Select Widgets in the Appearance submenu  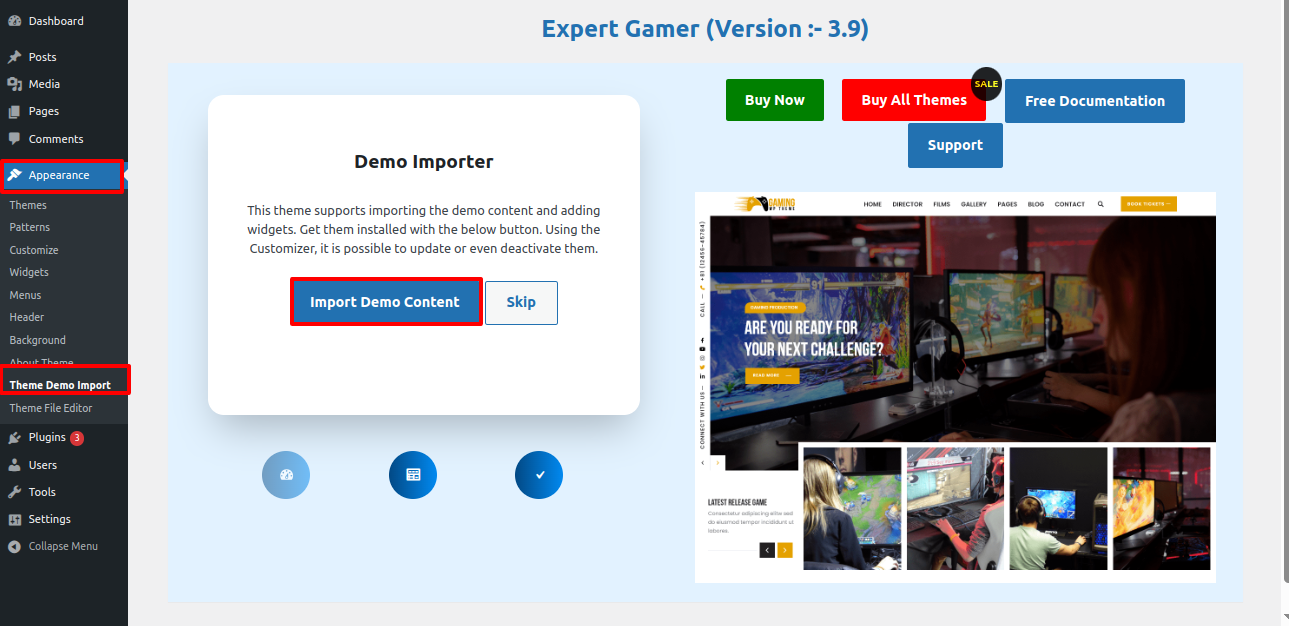pyautogui.click(x=29, y=272)
